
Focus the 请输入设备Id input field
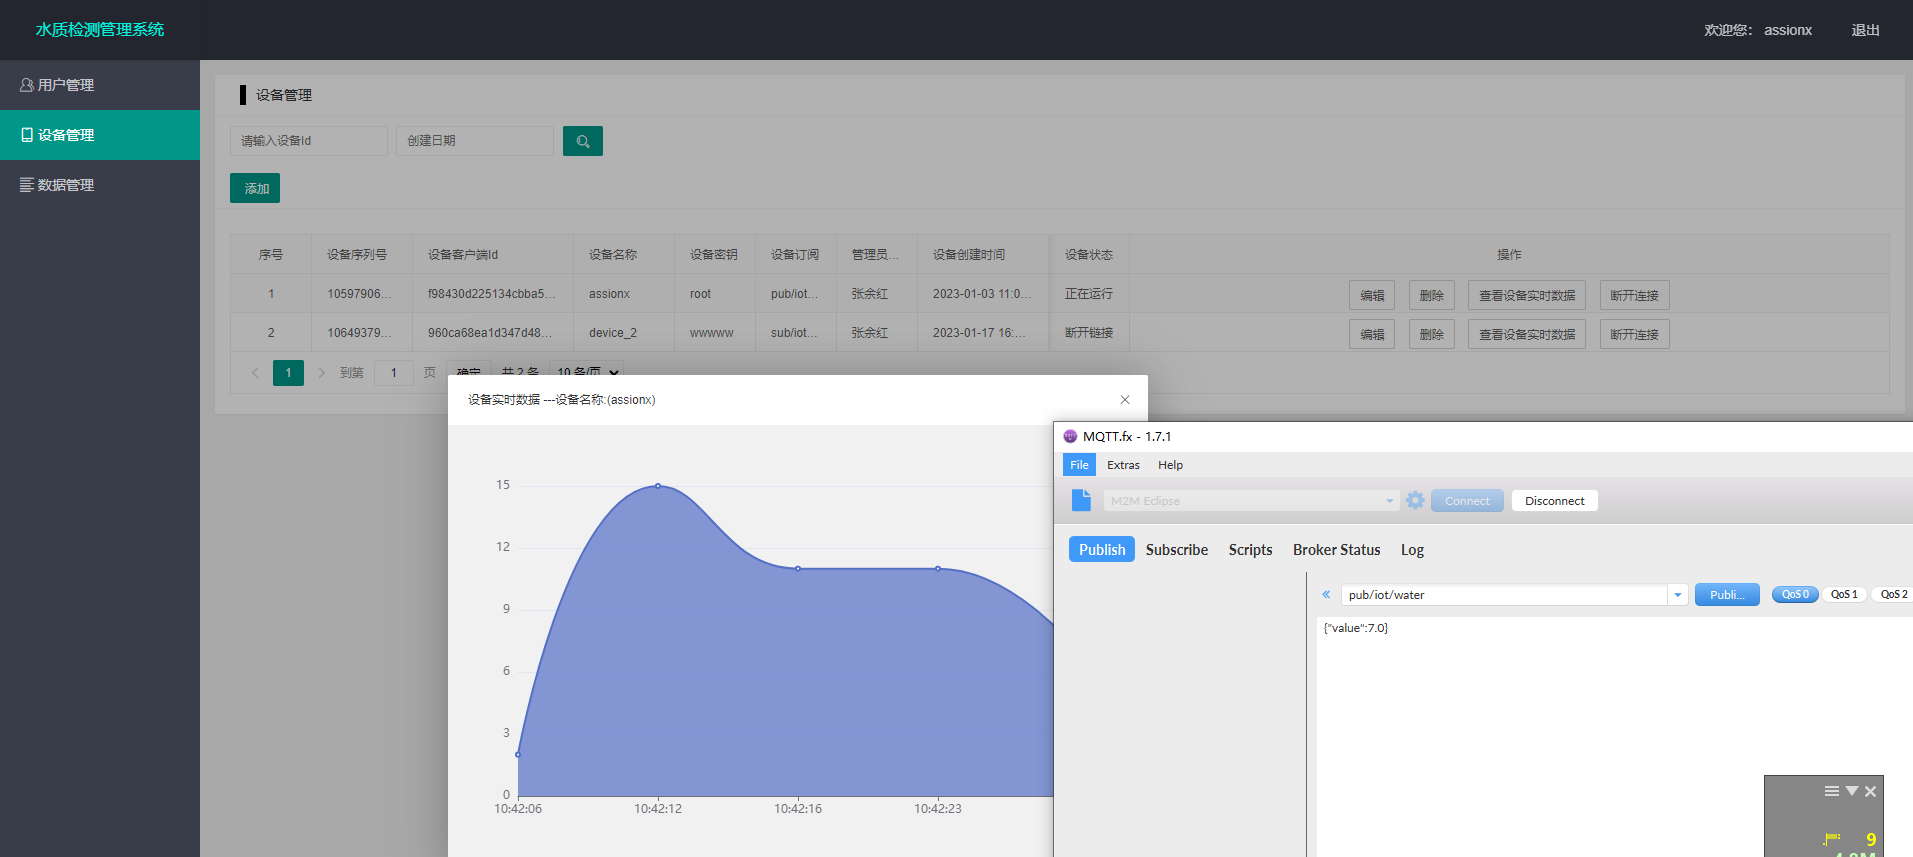(x=309, y=141)
